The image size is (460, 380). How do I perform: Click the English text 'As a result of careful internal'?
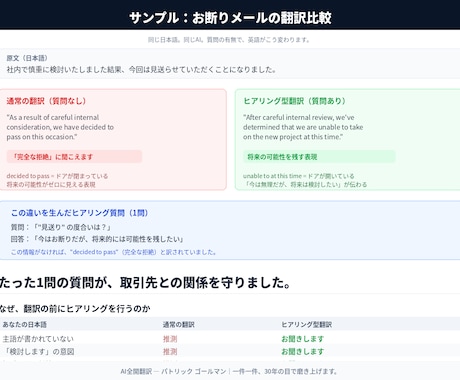pyautogui.click(x=53, y=117)
